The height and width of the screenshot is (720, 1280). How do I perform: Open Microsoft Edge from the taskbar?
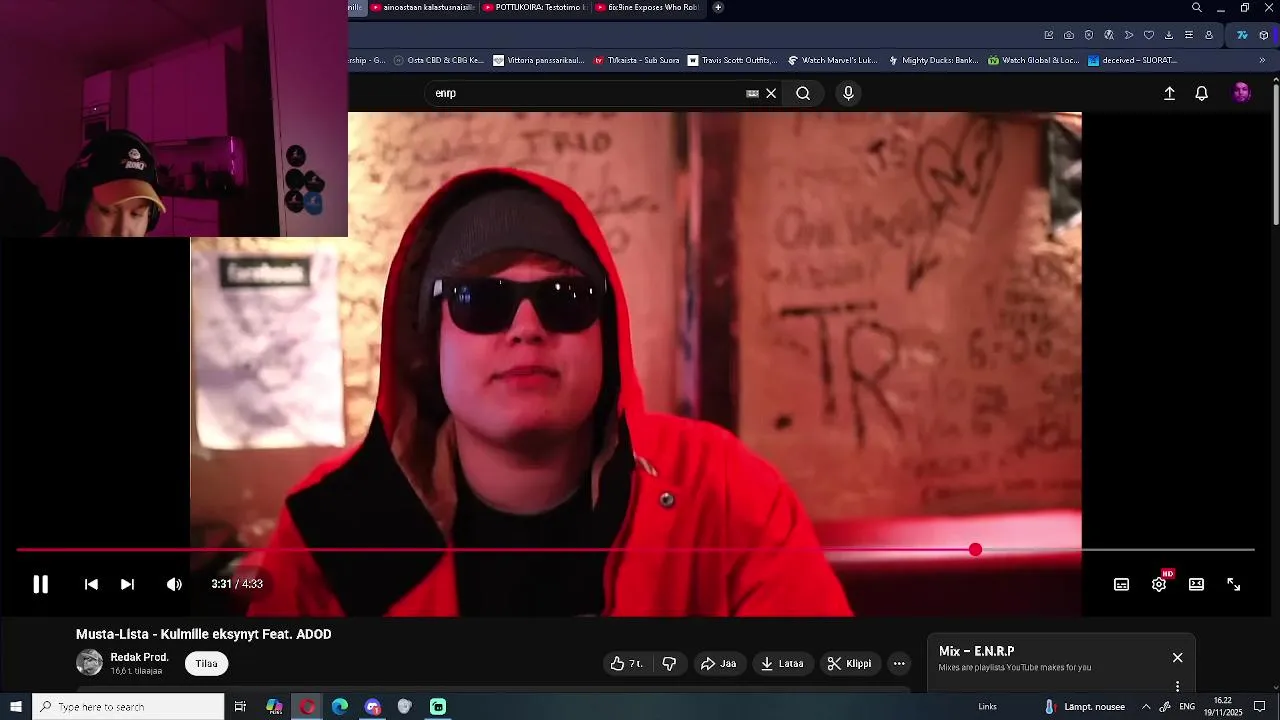click(340, 707)
